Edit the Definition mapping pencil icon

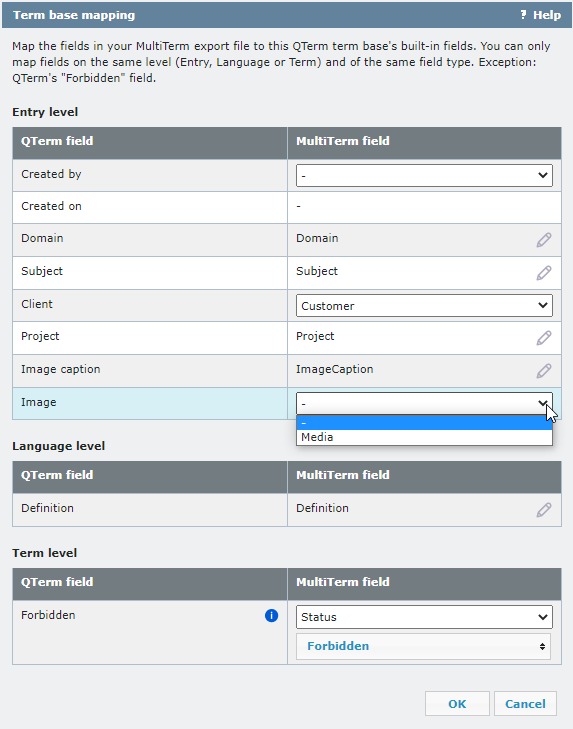tap(544, 510)
